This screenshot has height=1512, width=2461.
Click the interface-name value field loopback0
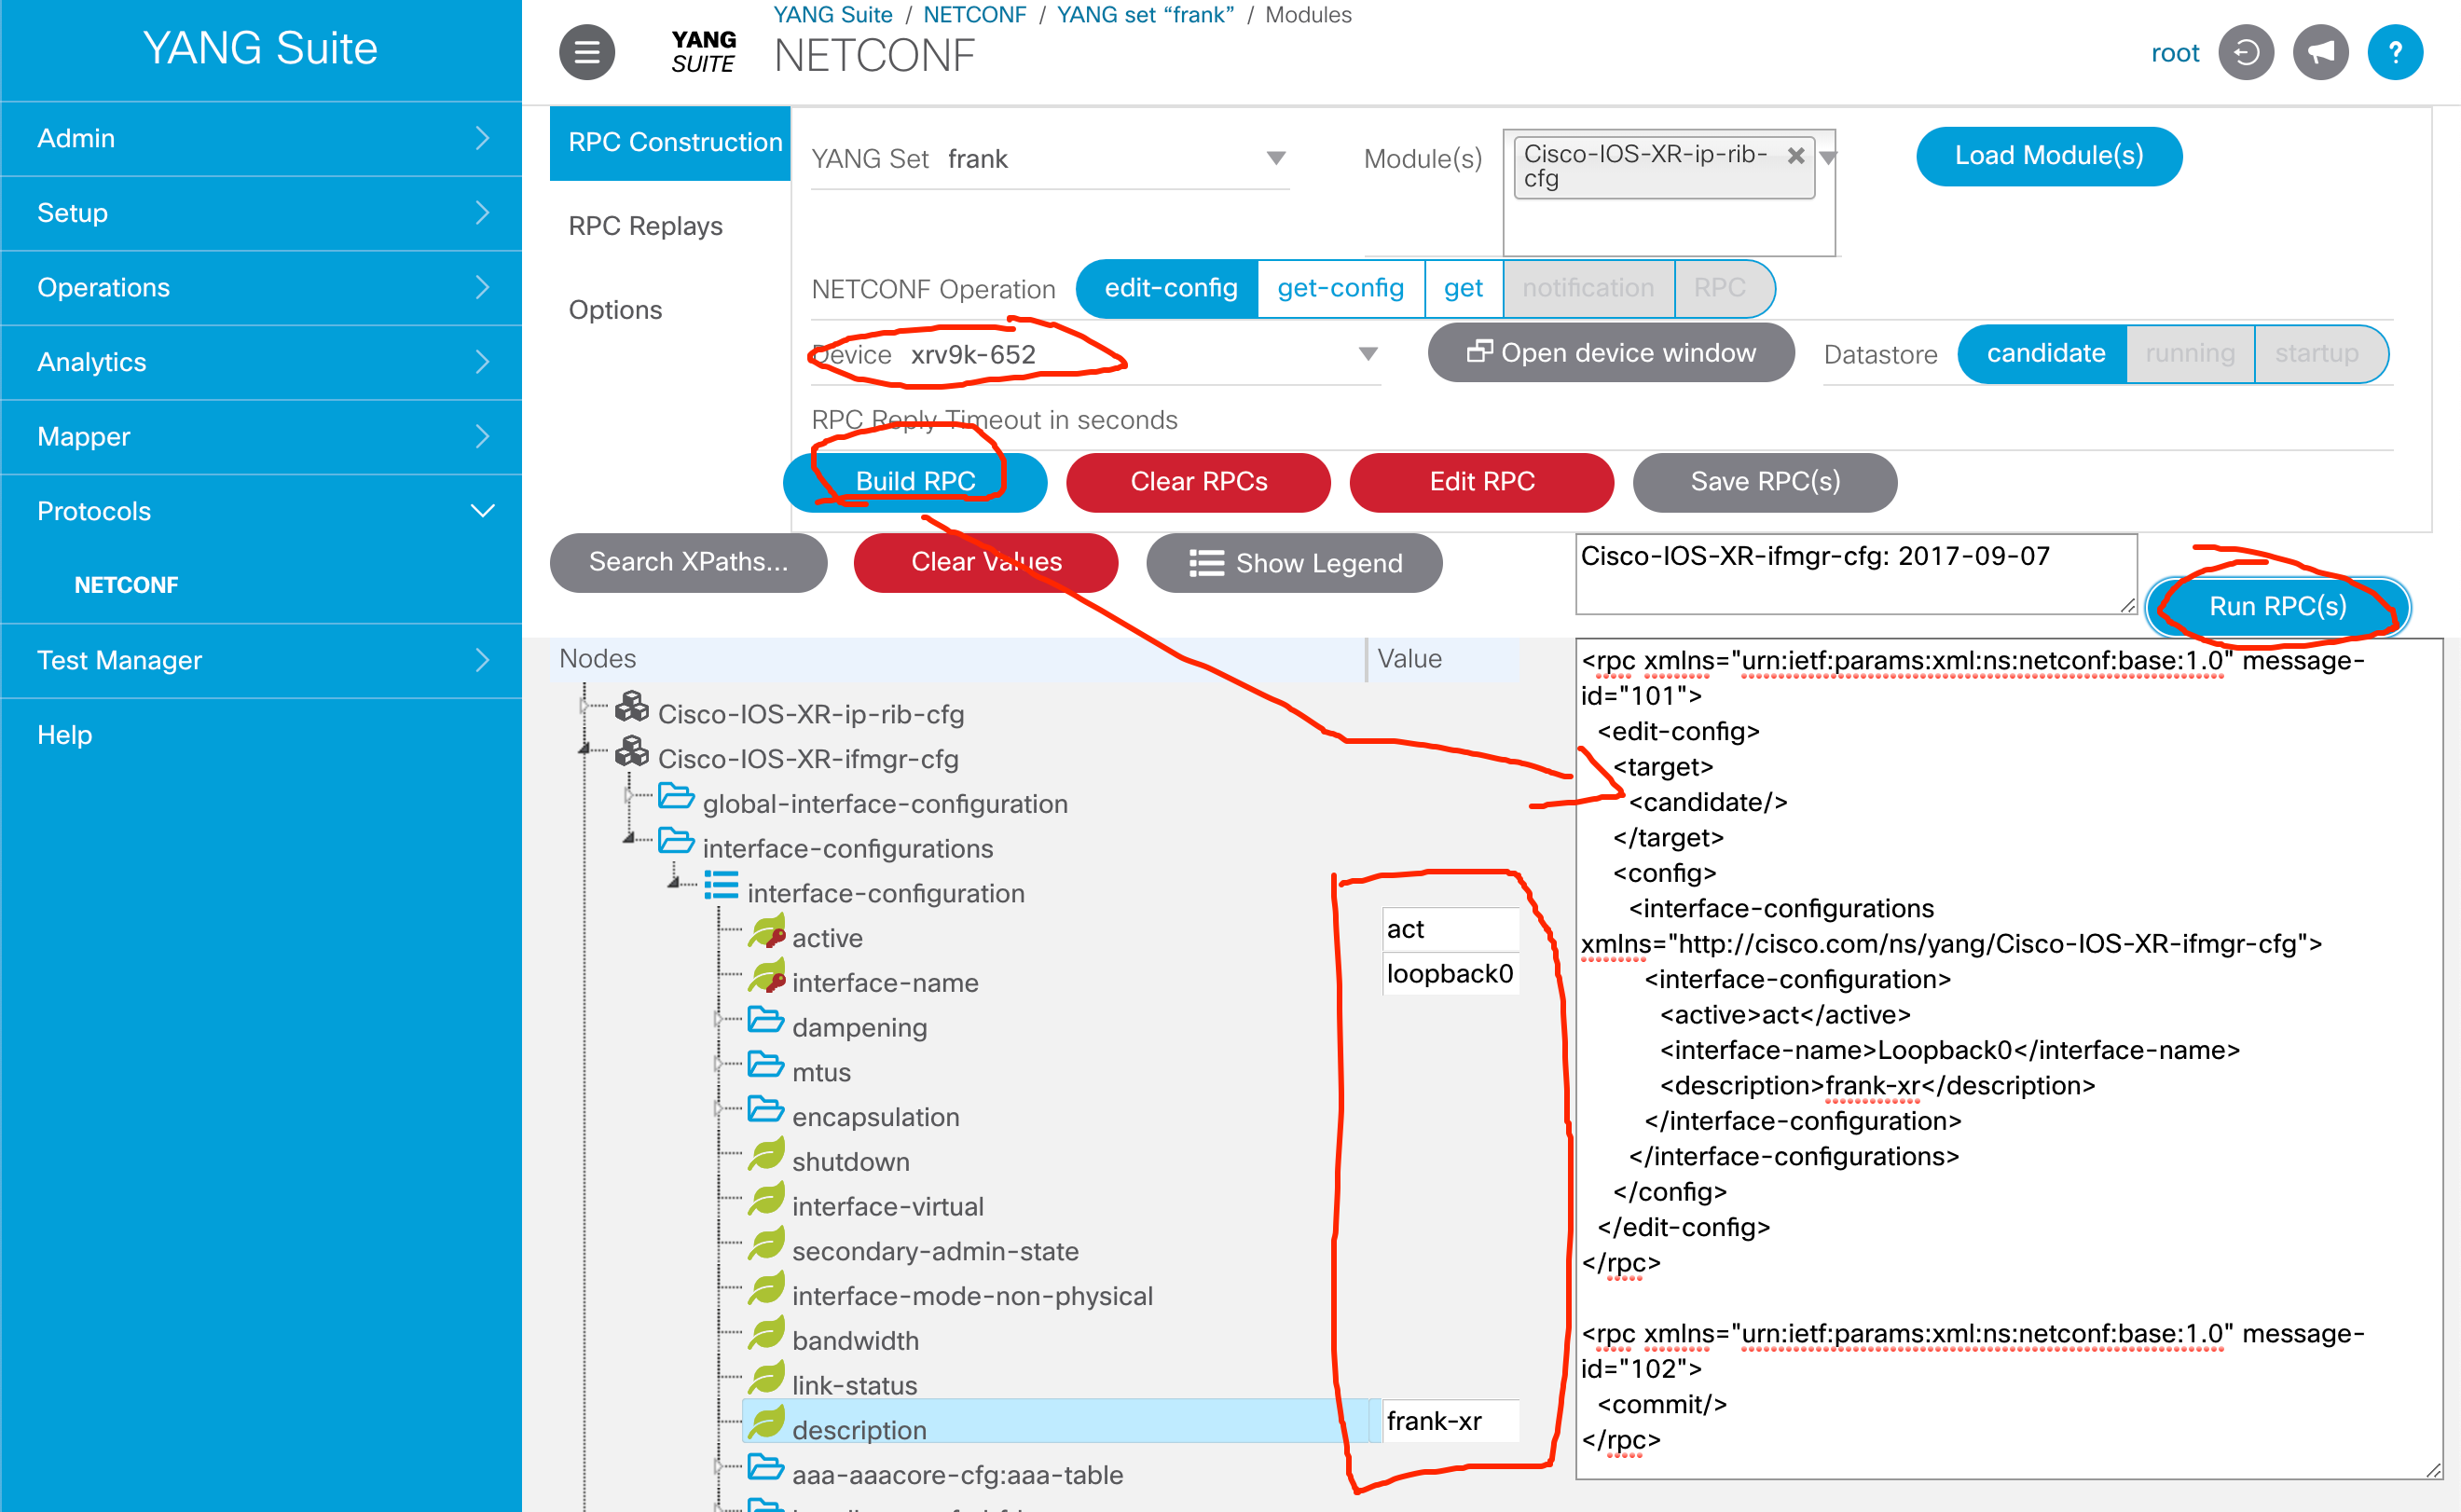click(x=1450, y=974)
